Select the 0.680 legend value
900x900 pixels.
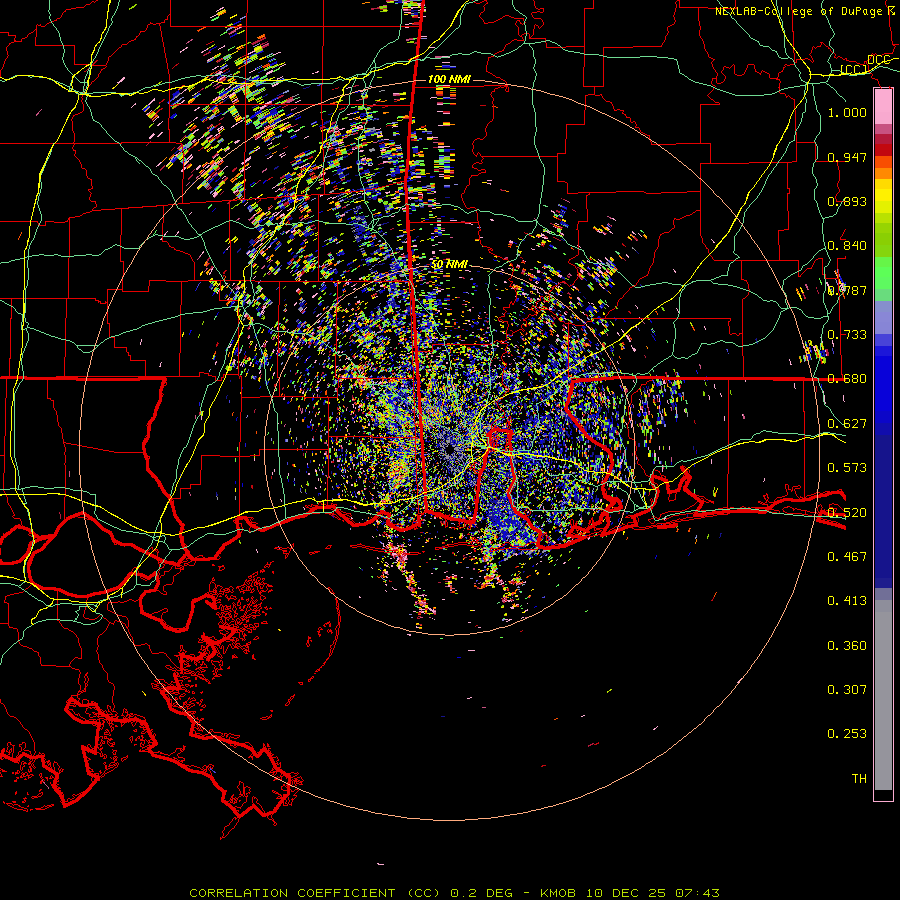847,379
